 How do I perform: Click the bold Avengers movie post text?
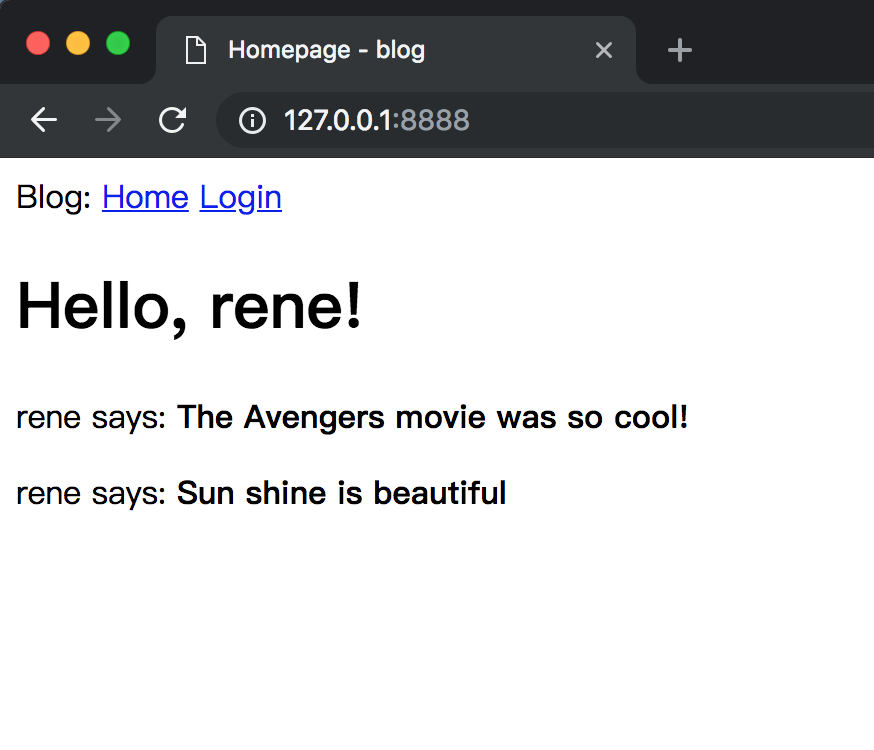(x=432, y=417)
